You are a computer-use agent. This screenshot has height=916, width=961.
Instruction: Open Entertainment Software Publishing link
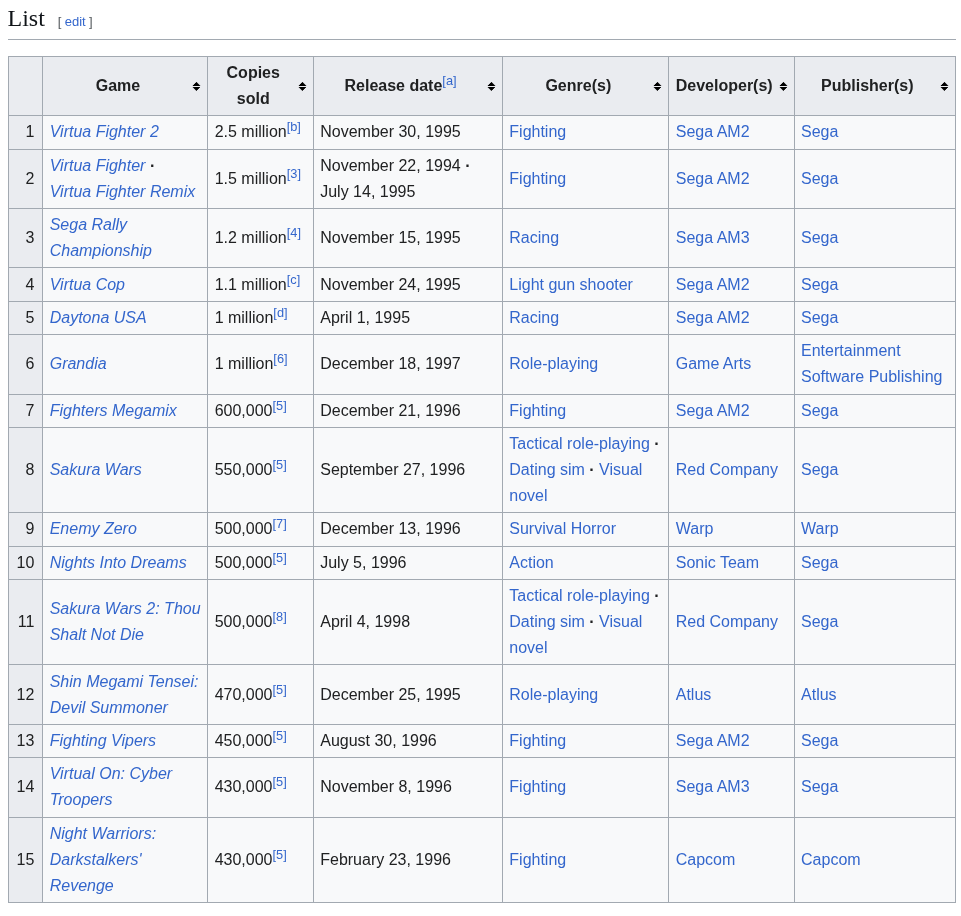[872, 364]
